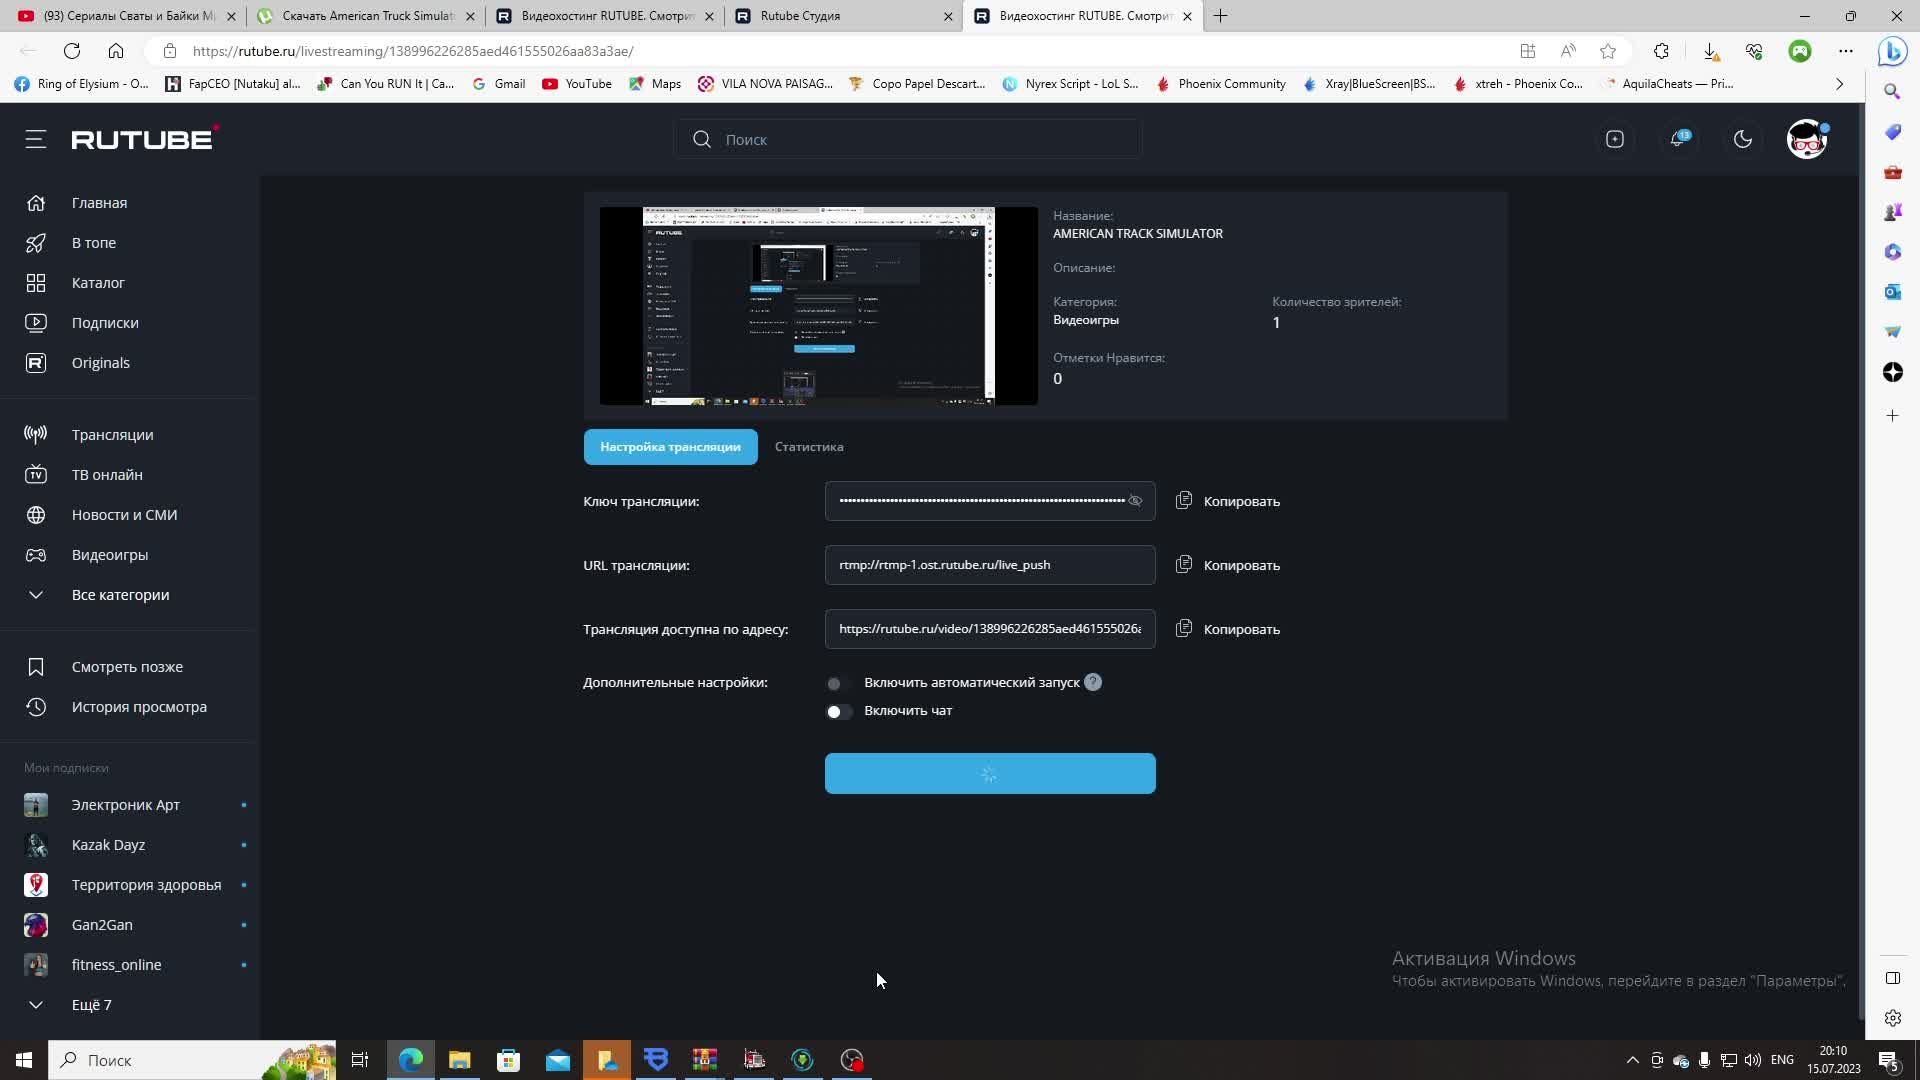Open the notifications bell icon
Image resolution: width=1920 pixels, height=1080 pixels.
tap(1678, 139)
